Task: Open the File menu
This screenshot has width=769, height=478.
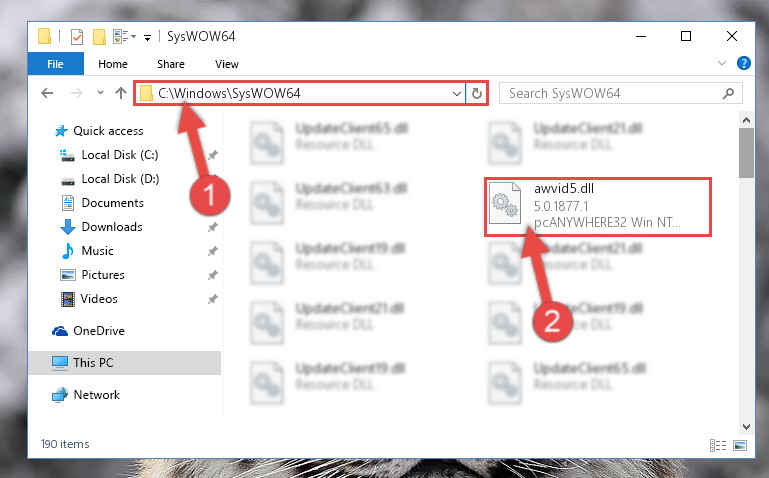Action: (55, 64)
